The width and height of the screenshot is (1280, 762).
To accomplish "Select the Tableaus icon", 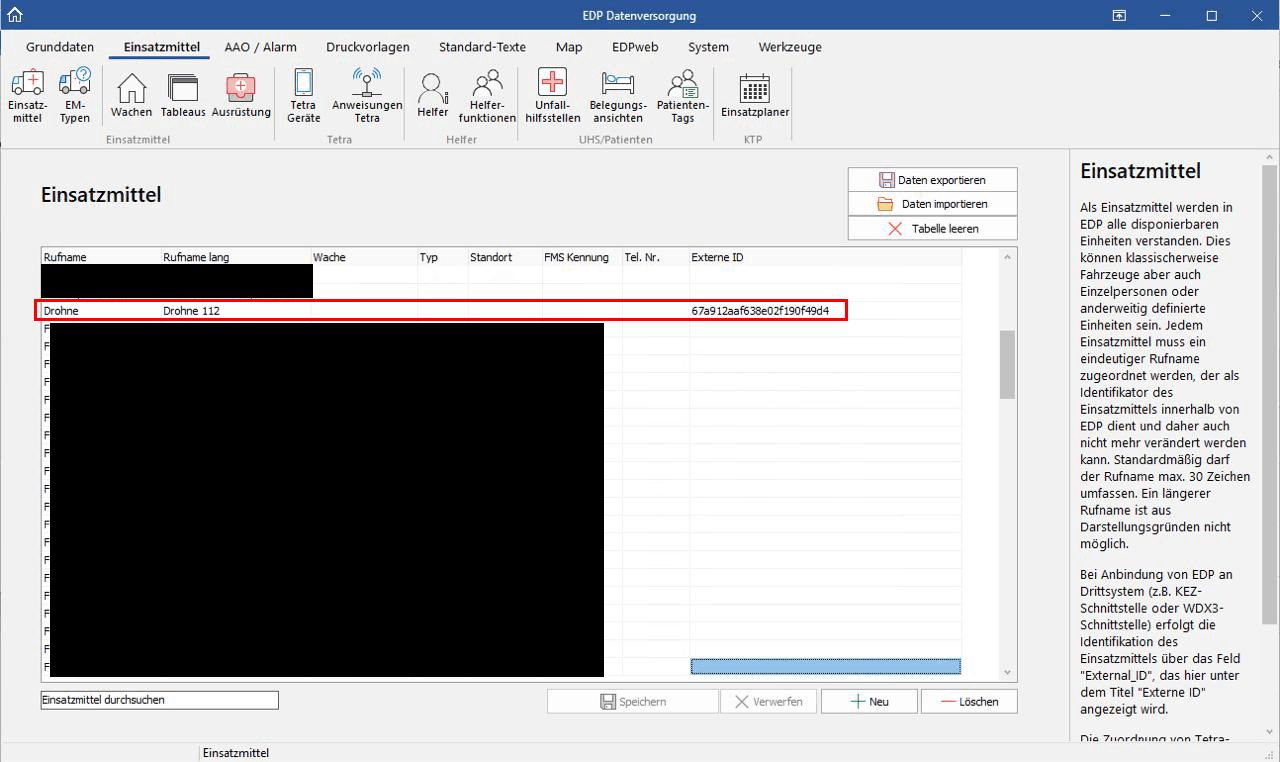I will (x=183, y=96).
